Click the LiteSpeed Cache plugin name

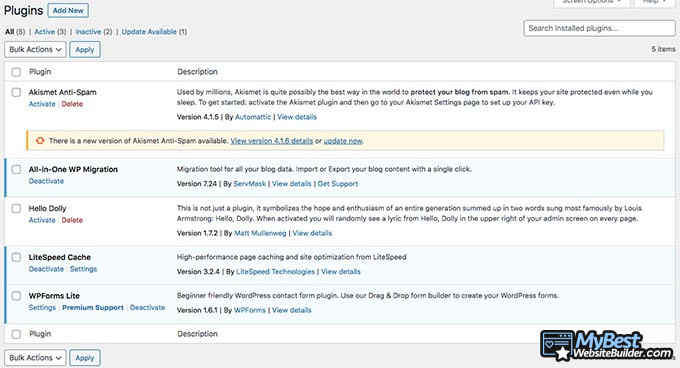59,257
